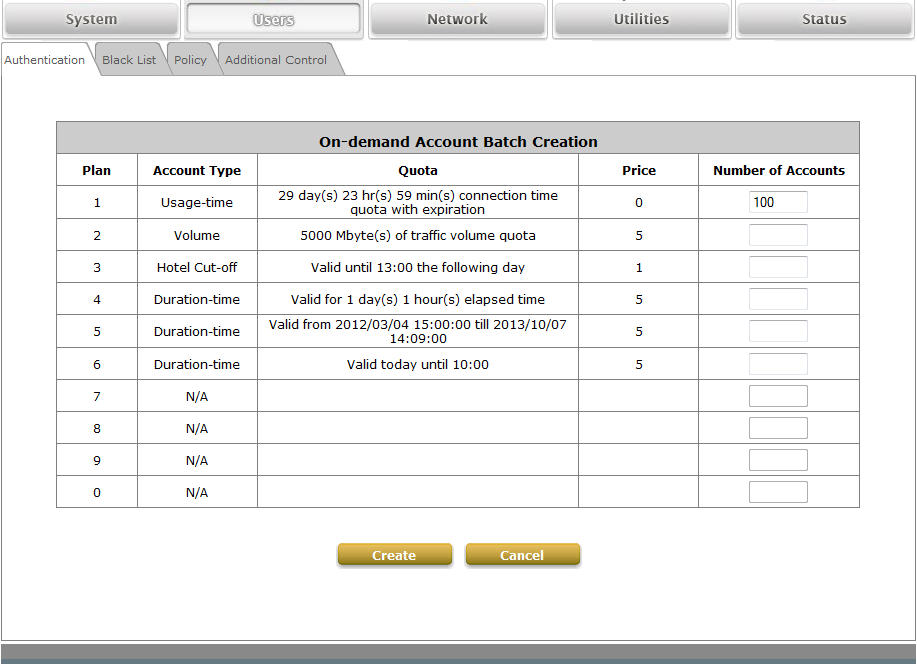Image resolution: width=917 pixels, height=665 pixels.
Task: Switch to the Authentication tab
Action: [x=45, y=60]
